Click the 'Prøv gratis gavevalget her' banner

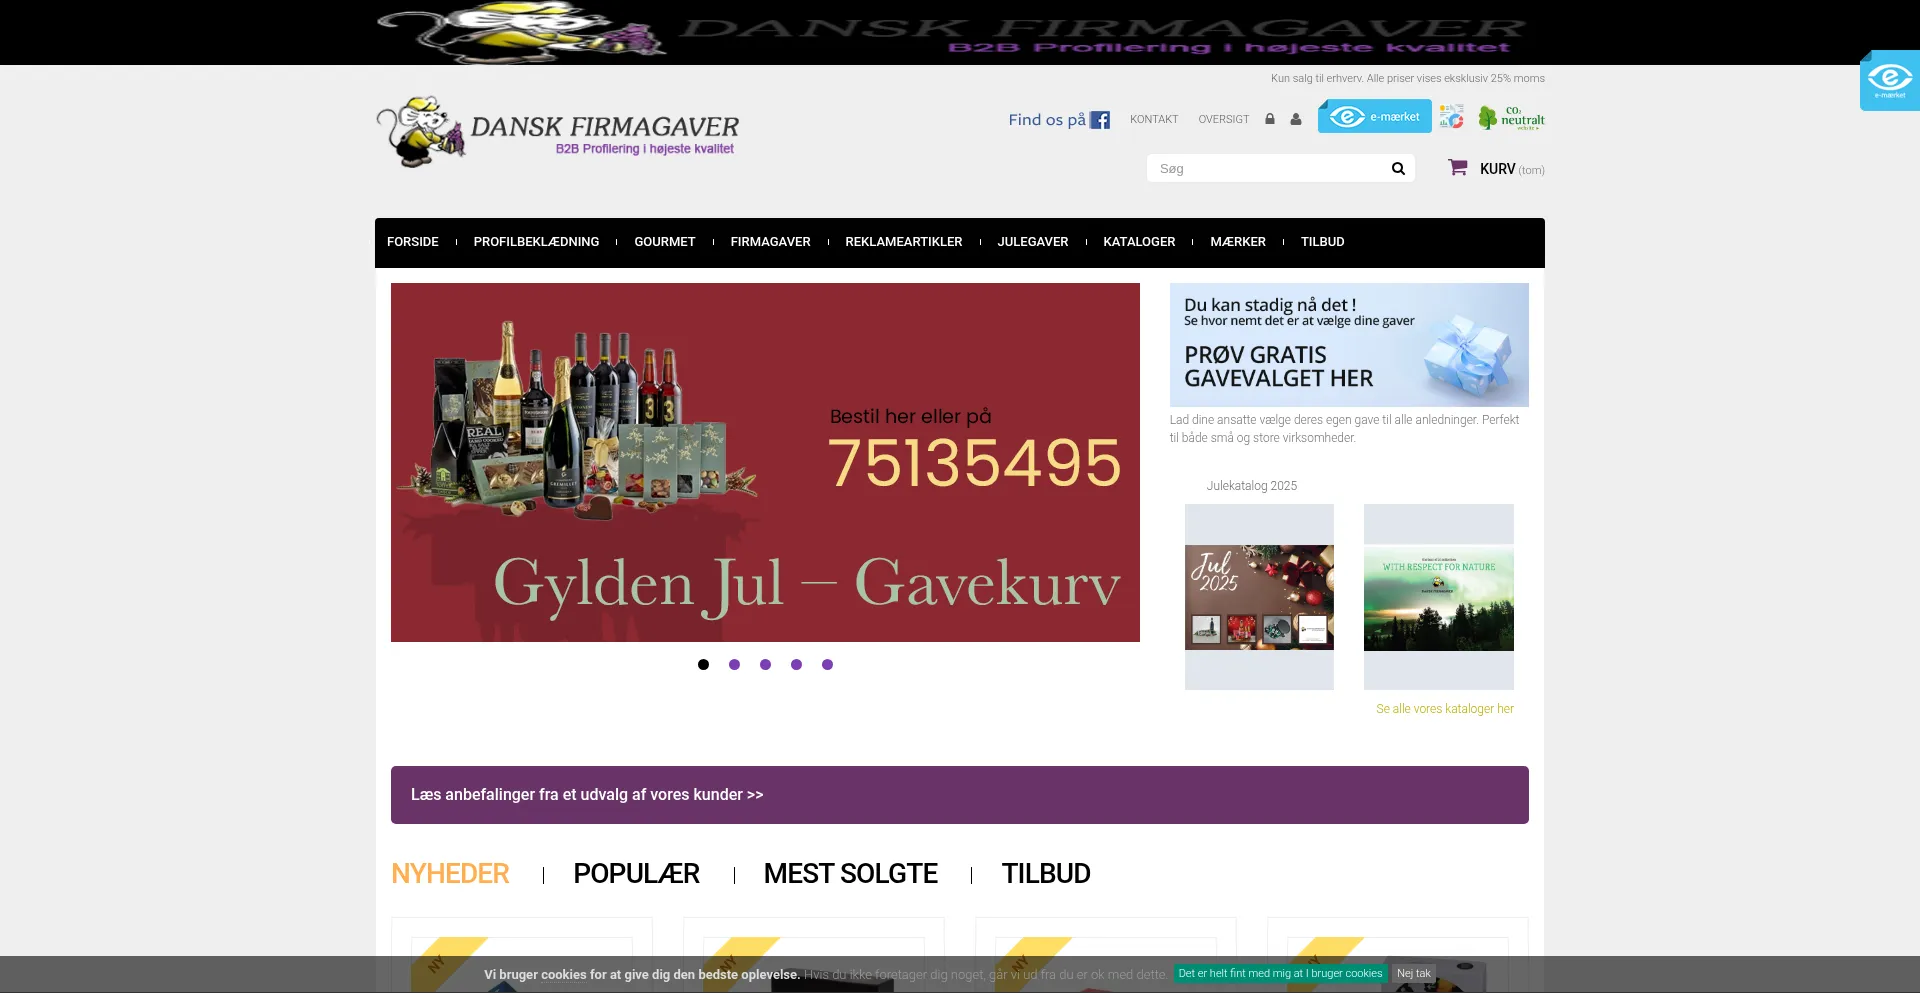point(1349,345)
